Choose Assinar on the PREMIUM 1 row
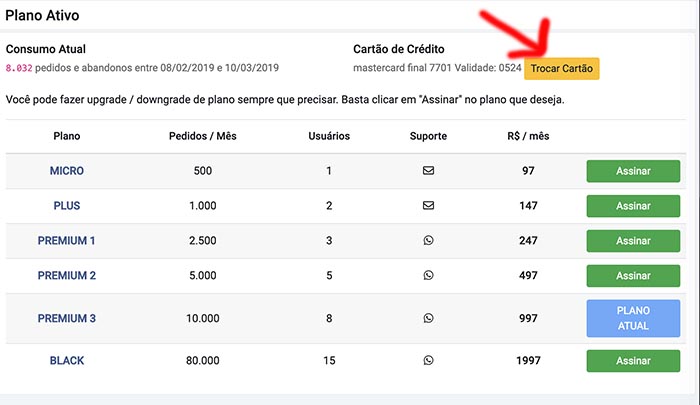This screenshot has height=405, width=700. coord(633,241)
